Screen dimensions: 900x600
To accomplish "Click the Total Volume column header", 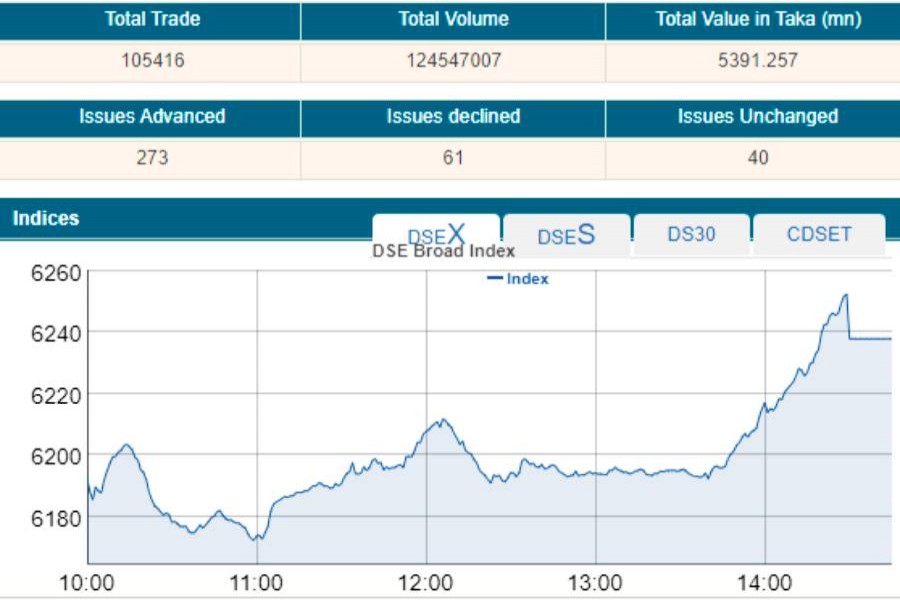I will click(453, 19).
